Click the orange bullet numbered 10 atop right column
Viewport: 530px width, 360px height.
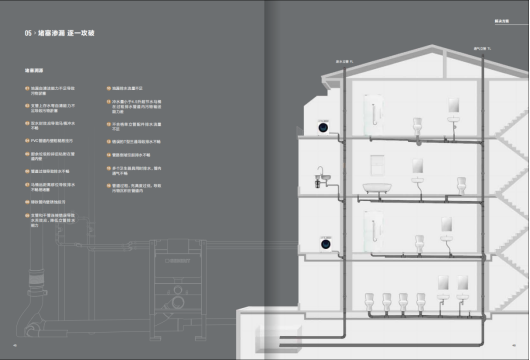tap(109, 88)
